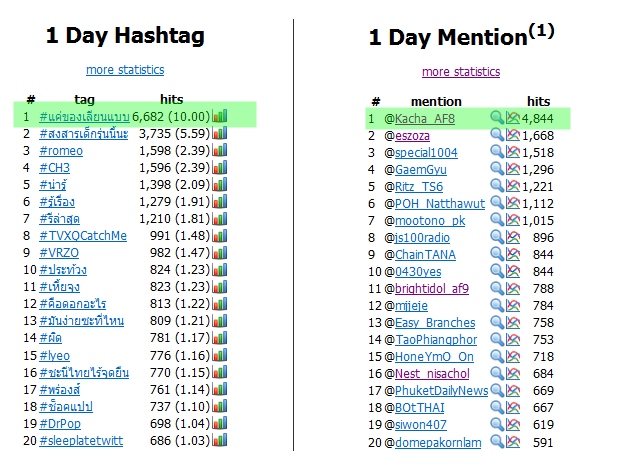Click the magnifier icon next to @eszoza
This screenshot has width=618, height=468.
click(x=497, y=135)
